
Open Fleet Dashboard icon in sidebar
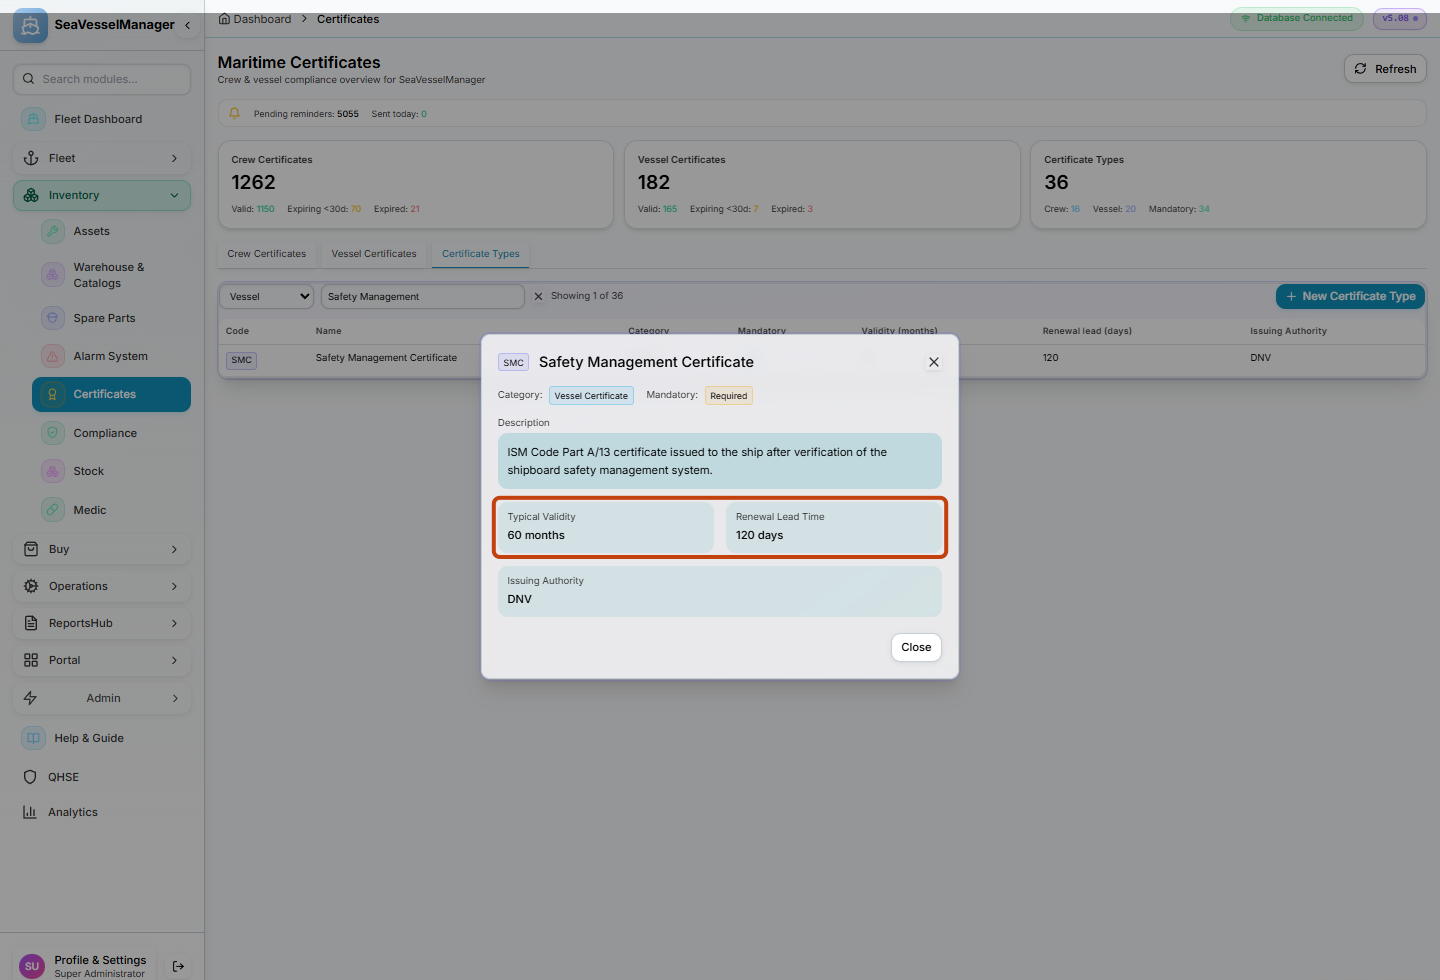pyautogui.click(x=33, y=119)
